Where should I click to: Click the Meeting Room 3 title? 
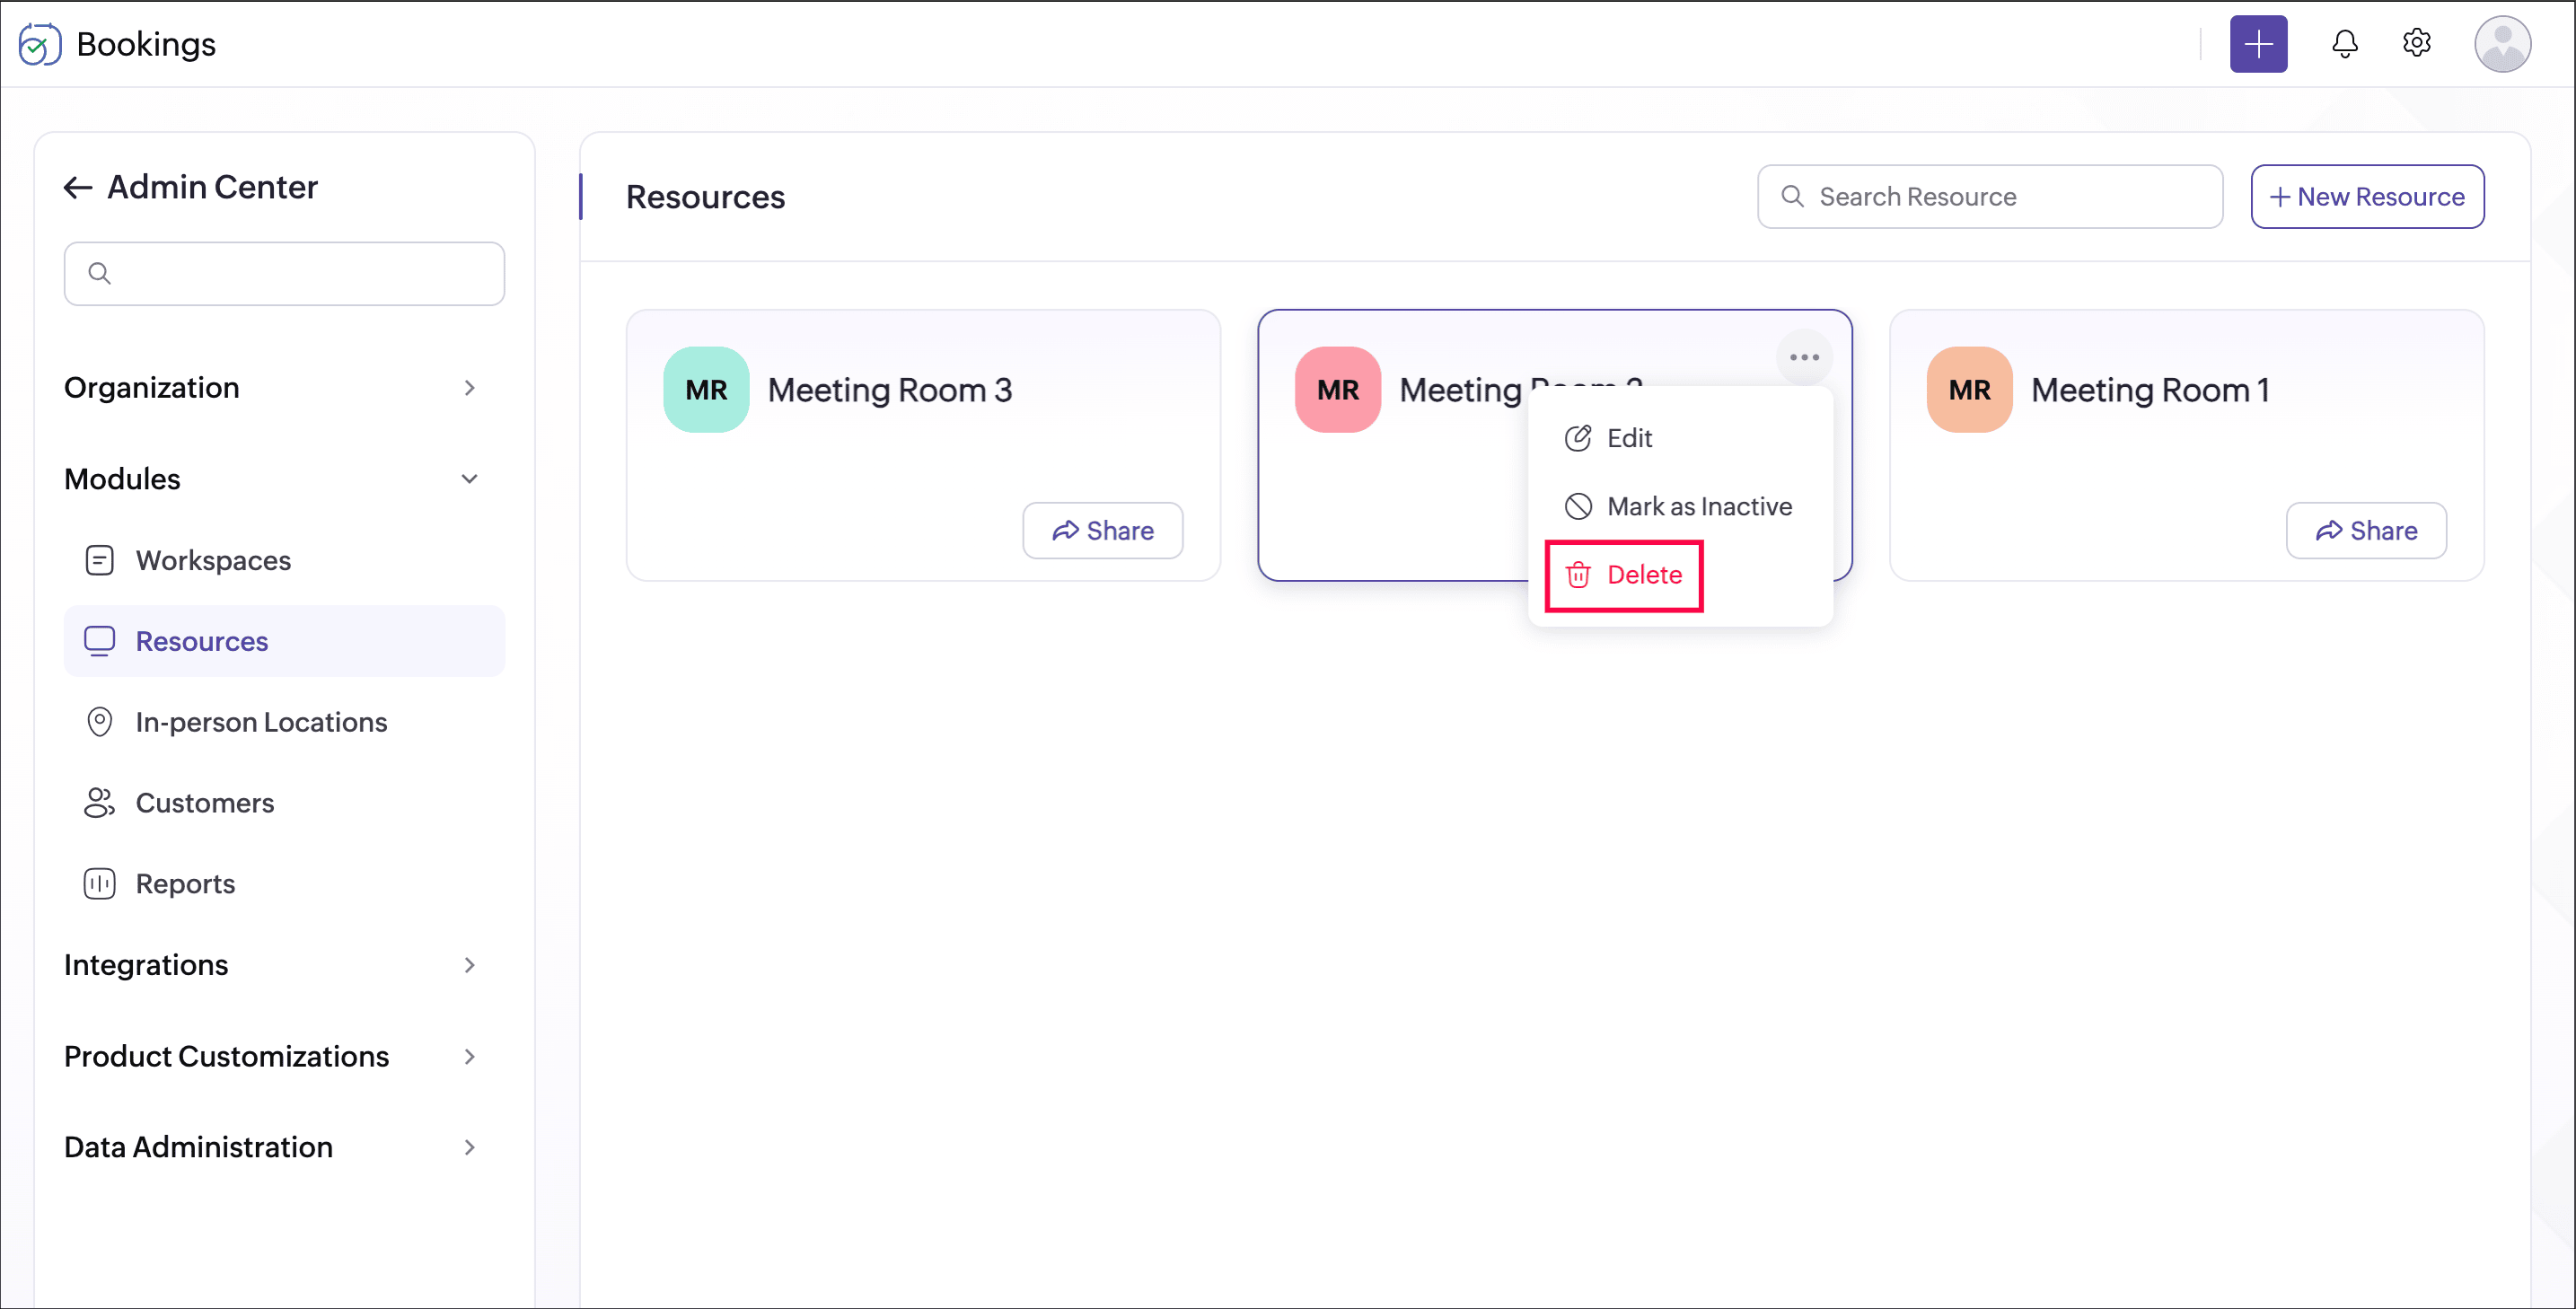click(889, 390)
